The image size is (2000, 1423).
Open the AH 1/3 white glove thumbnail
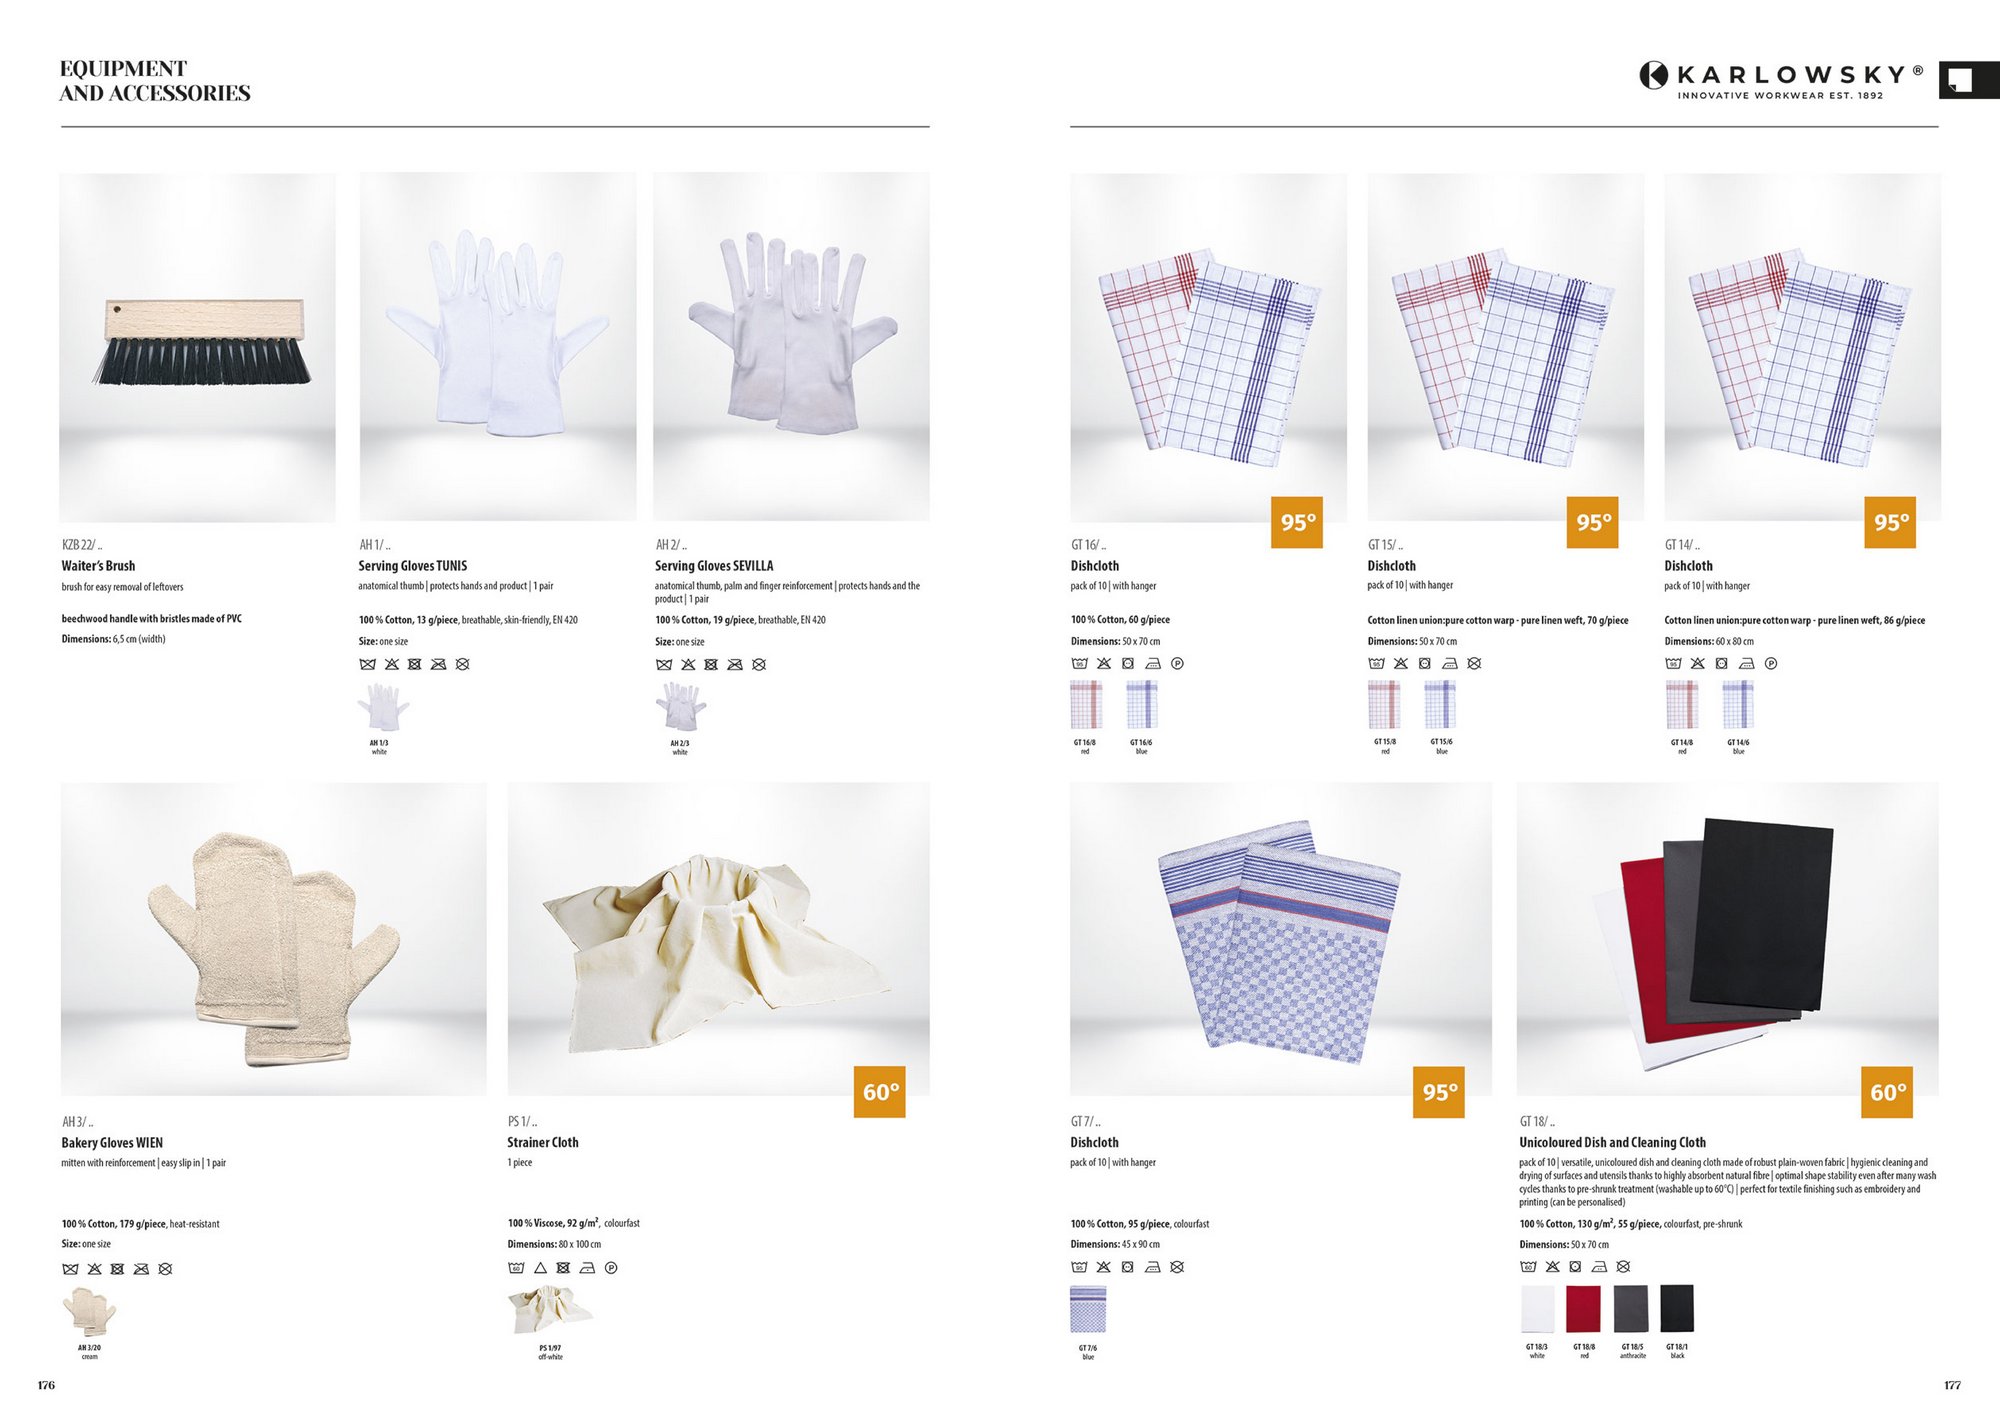pos(383,708)
